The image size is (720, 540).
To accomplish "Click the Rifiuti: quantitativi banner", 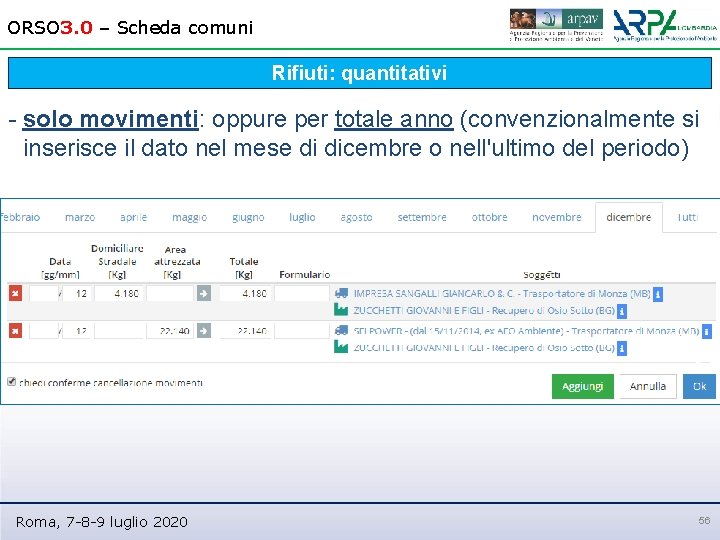I will pyautogui.click(x=360, y=73).
